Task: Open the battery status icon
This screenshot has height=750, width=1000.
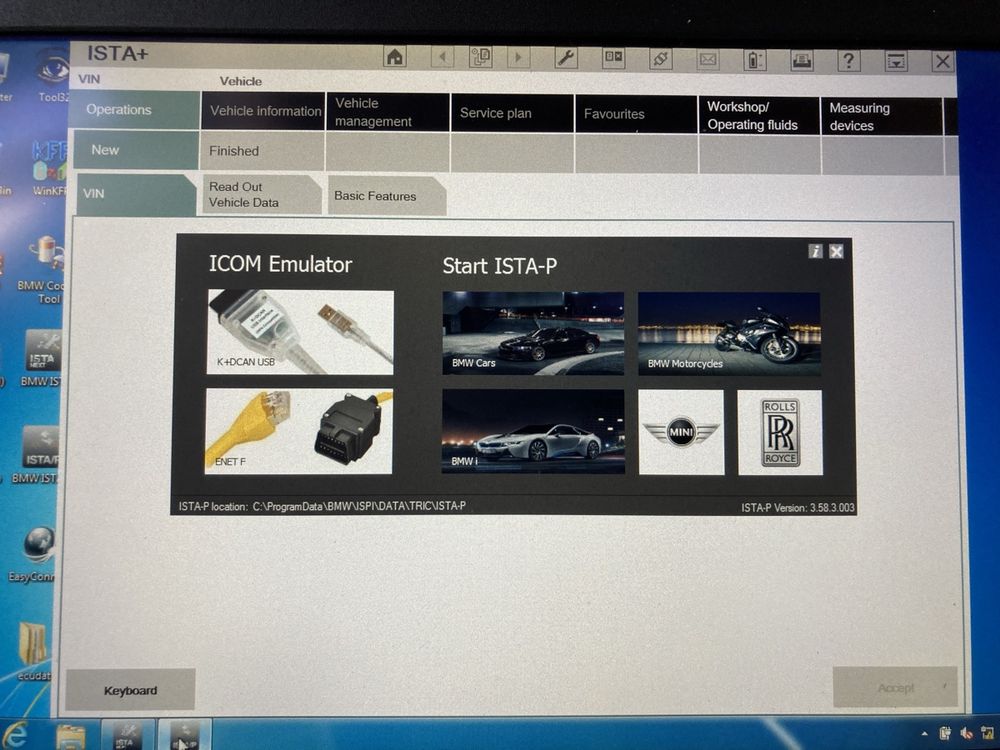Action: pos(755,60)
